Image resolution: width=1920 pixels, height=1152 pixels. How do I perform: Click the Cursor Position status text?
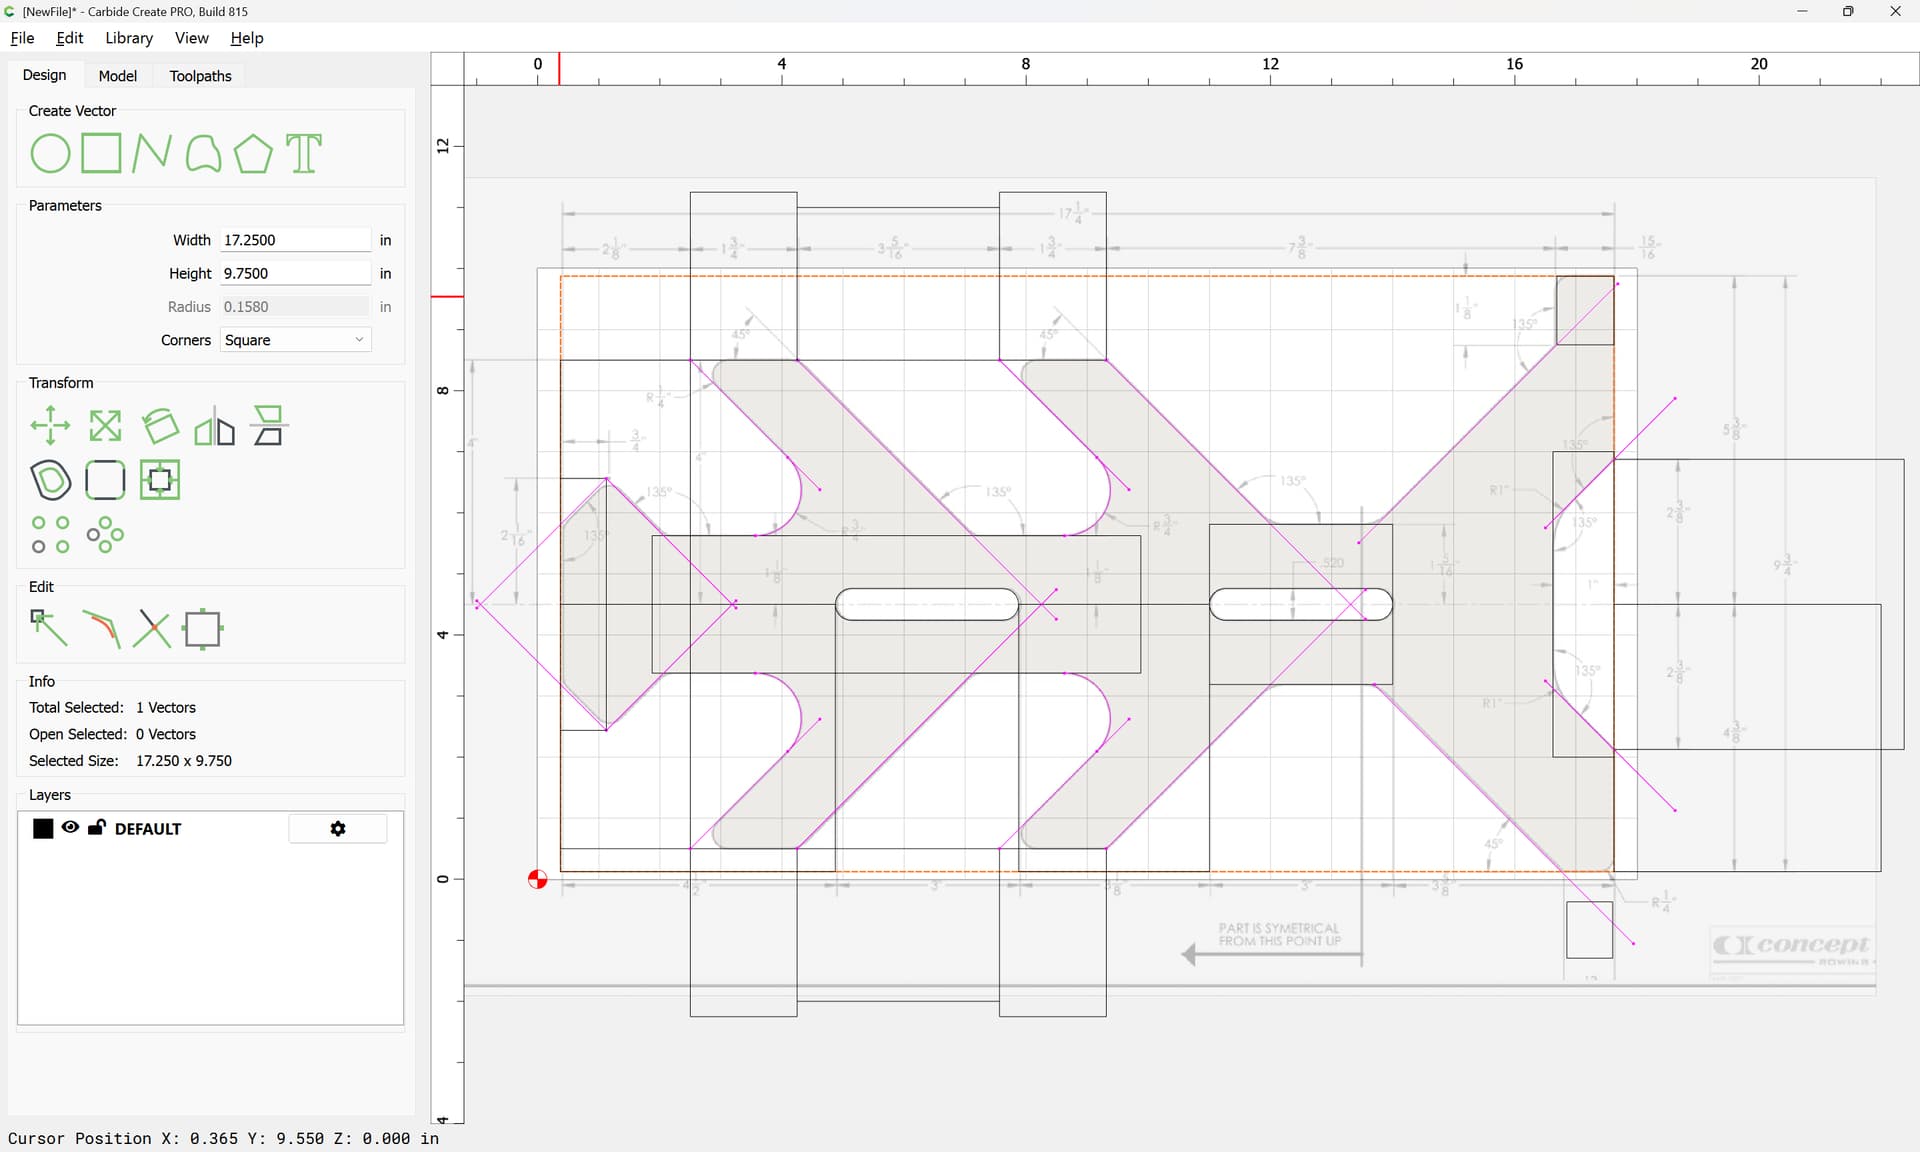click(223, 1139)
